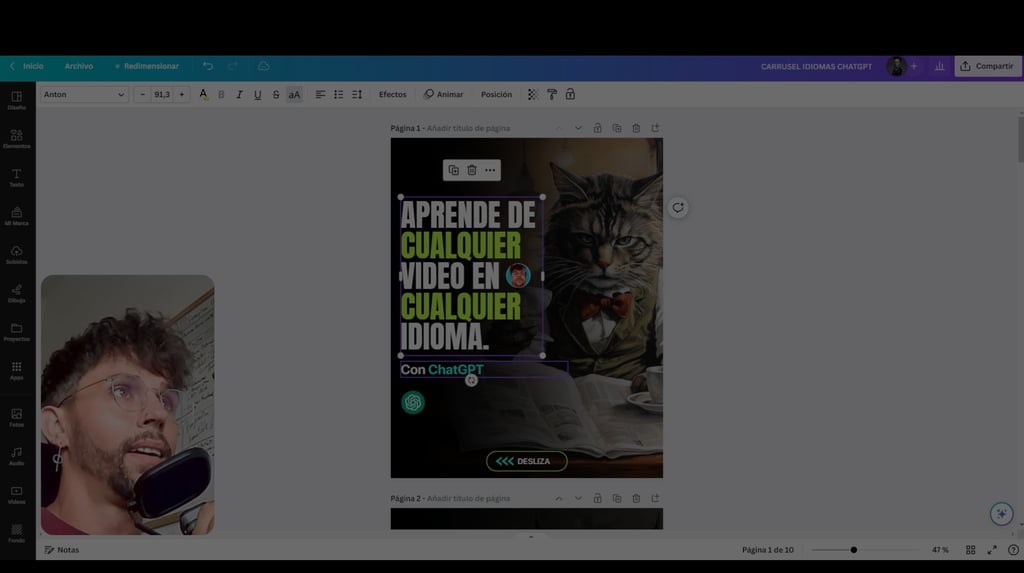The height and width of the screenshot is (573, 1024).
Task: Move Página 2 up with the chevron
Action: 559,499
